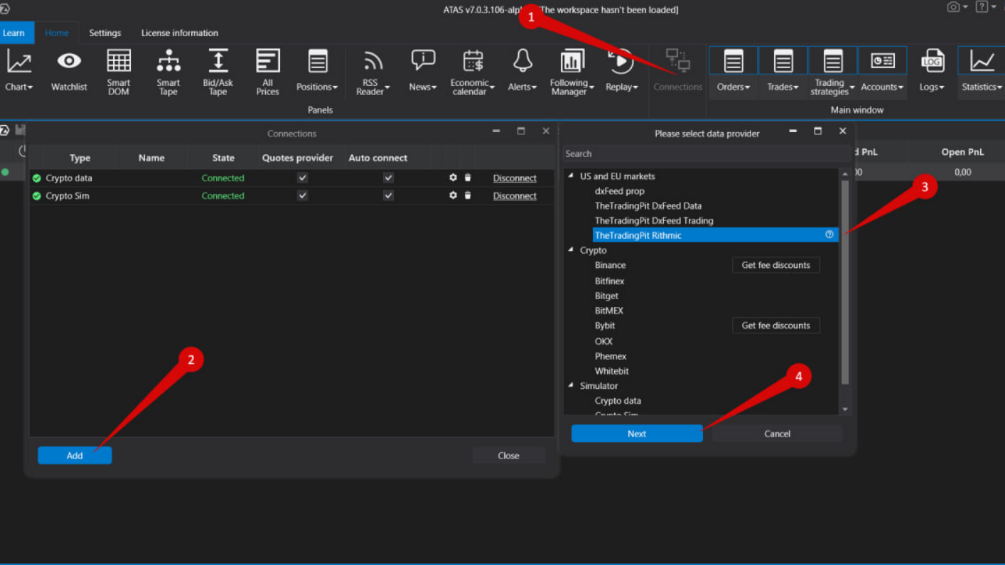Select Bitfinex provider

point(609,281)
